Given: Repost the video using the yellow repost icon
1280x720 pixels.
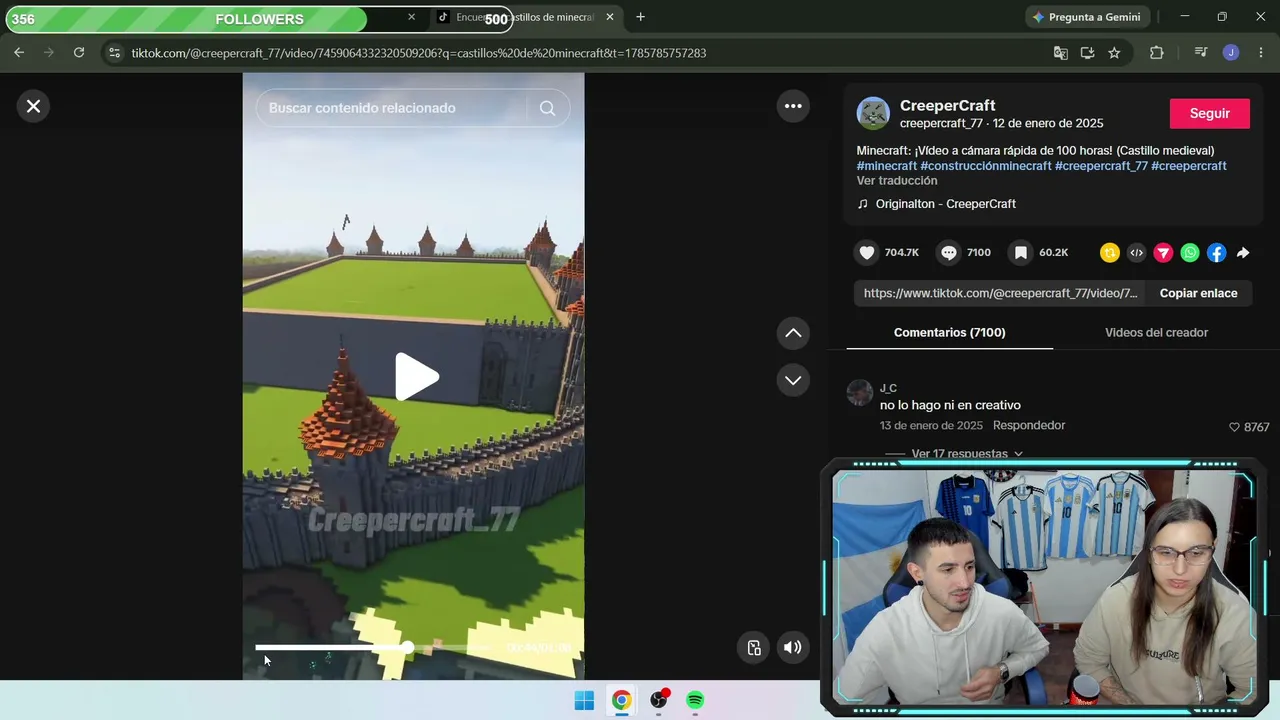Looking at the screenshot, I should tap(1109, 253).
